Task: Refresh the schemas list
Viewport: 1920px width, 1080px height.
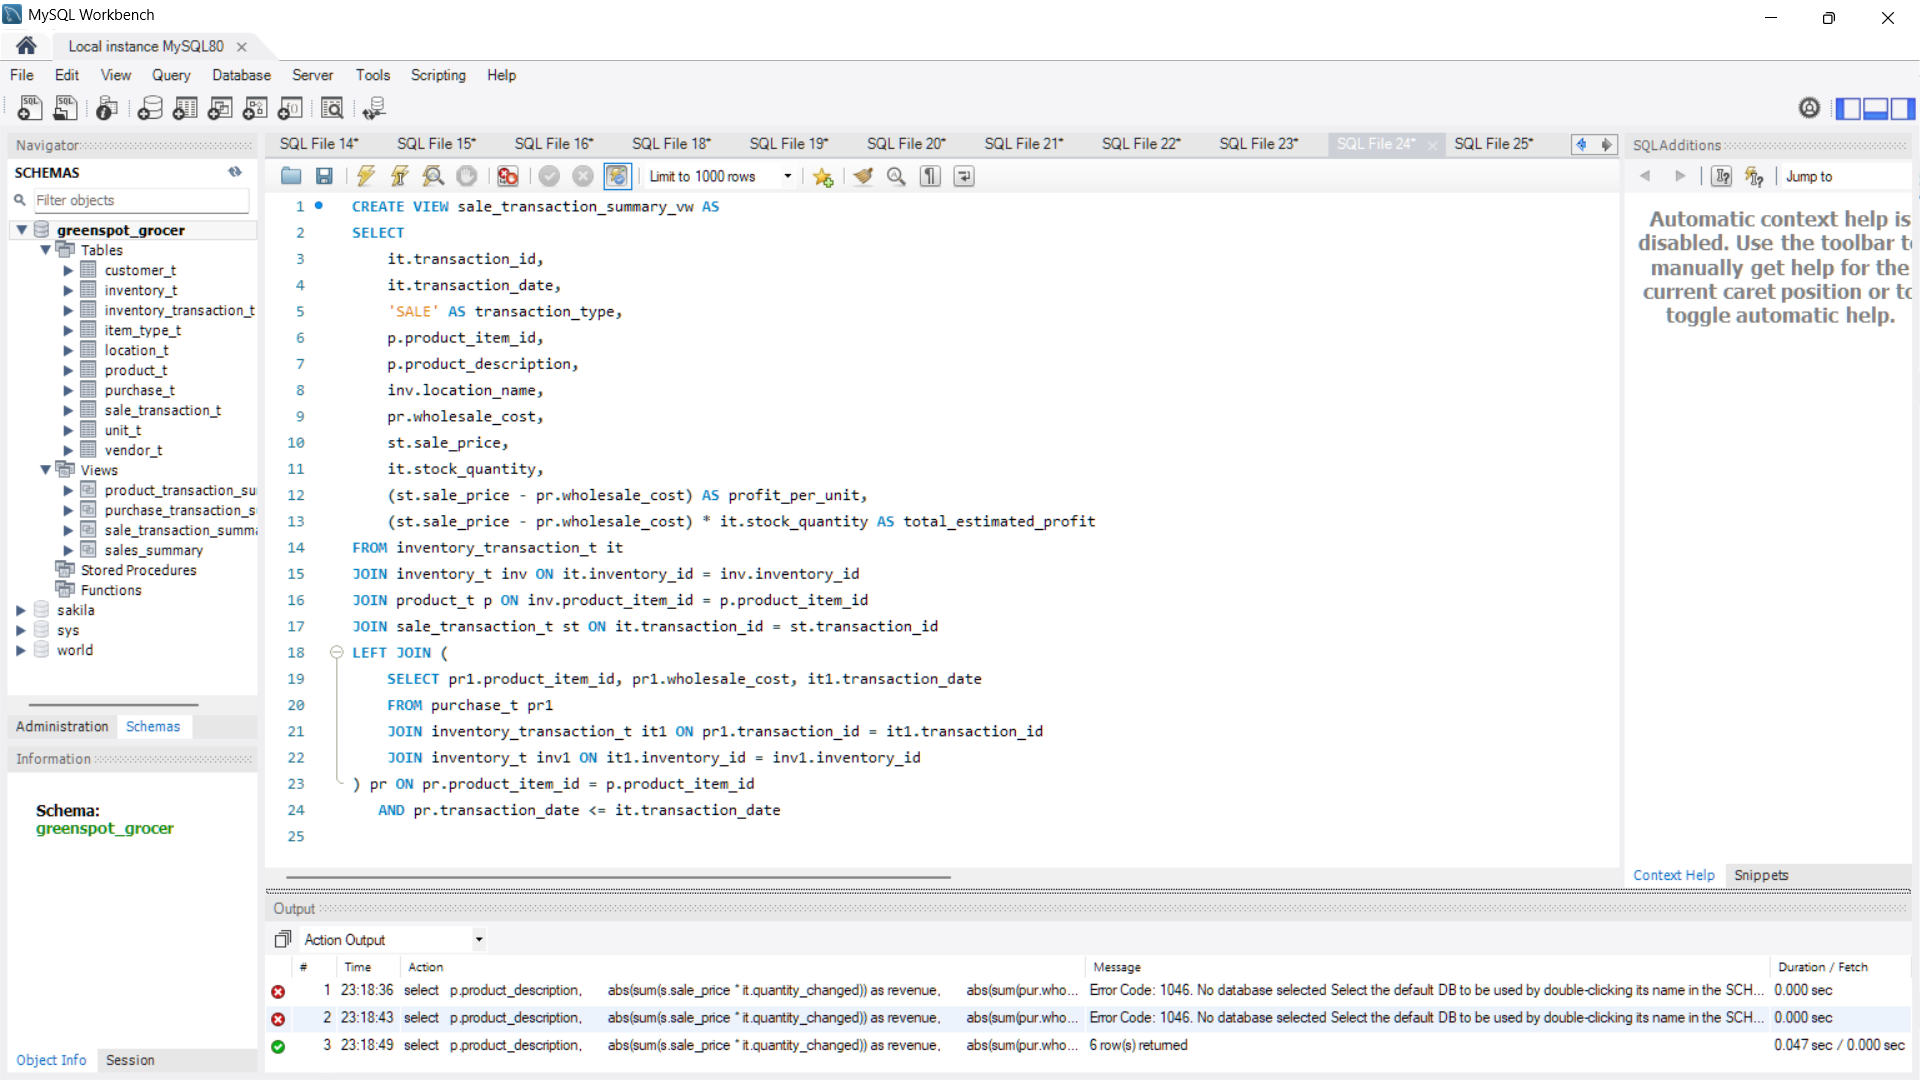Action: tap(235, 172)
